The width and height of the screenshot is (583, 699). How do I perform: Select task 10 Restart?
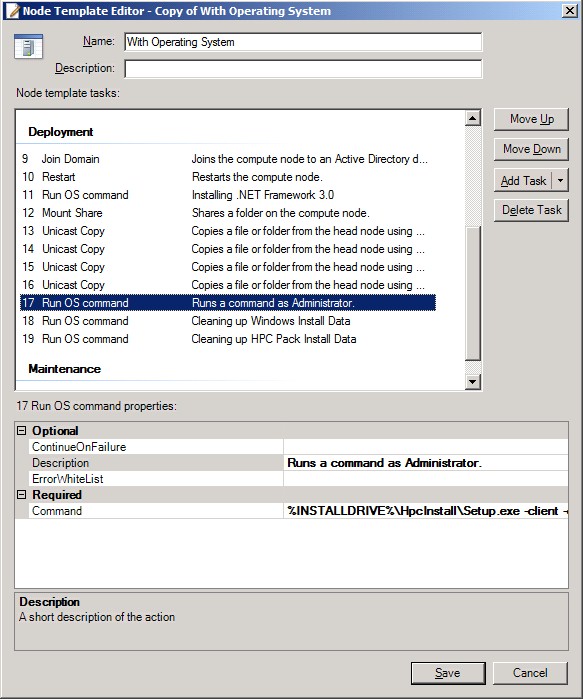pyautogui.click(x=228, y=177)
